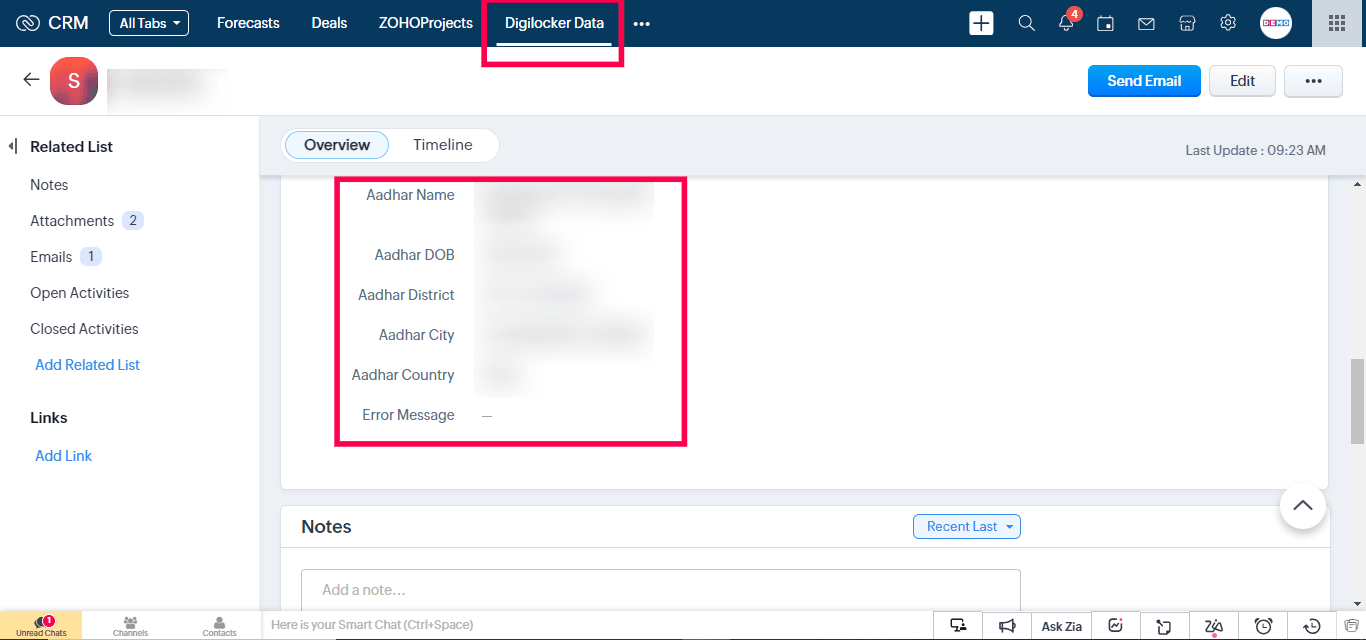Go to the Forecasts tab
Image resolution: width=1366 pixels, height=640 pixels.
[248, 23]
